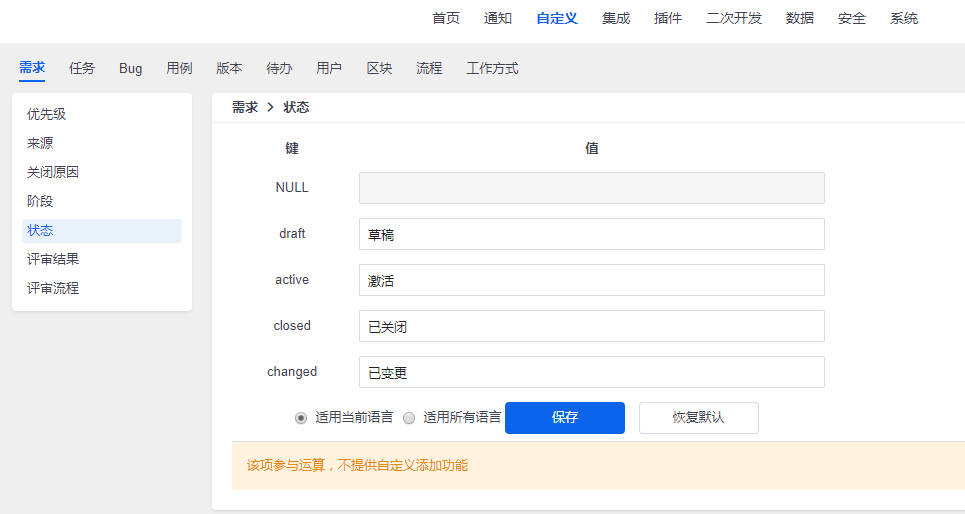This screenshot has width=965, height=514.
Task: Go to the 系统 menu item
Action: click(x=904, y=18)
